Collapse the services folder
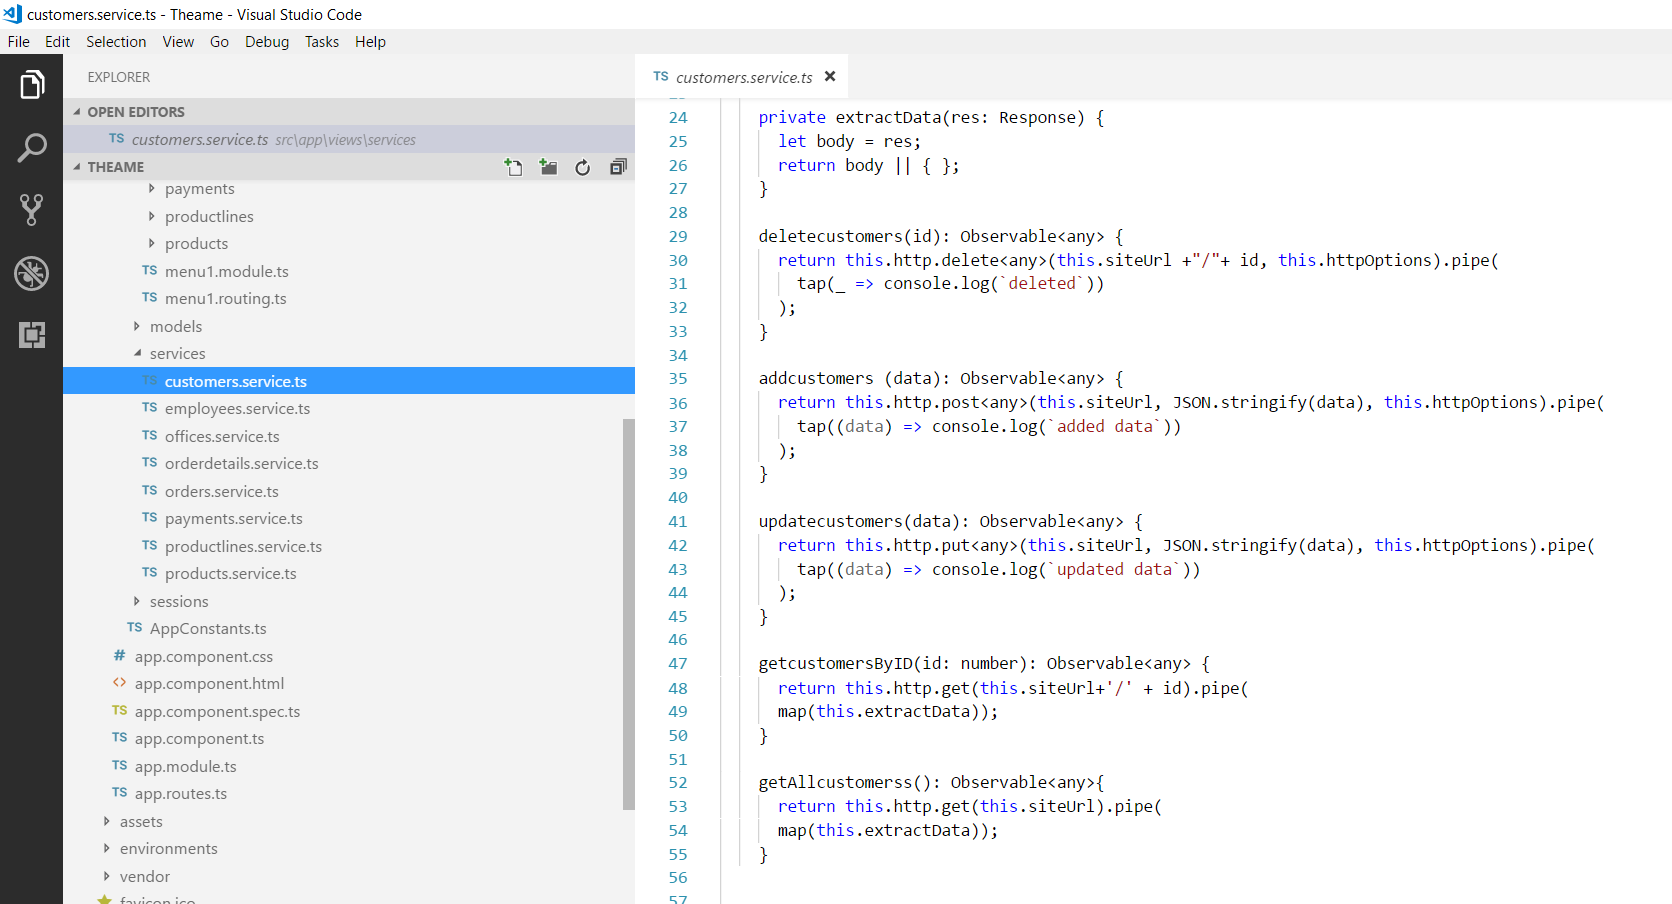This screenshot has height=904, width=1672. 177,354
